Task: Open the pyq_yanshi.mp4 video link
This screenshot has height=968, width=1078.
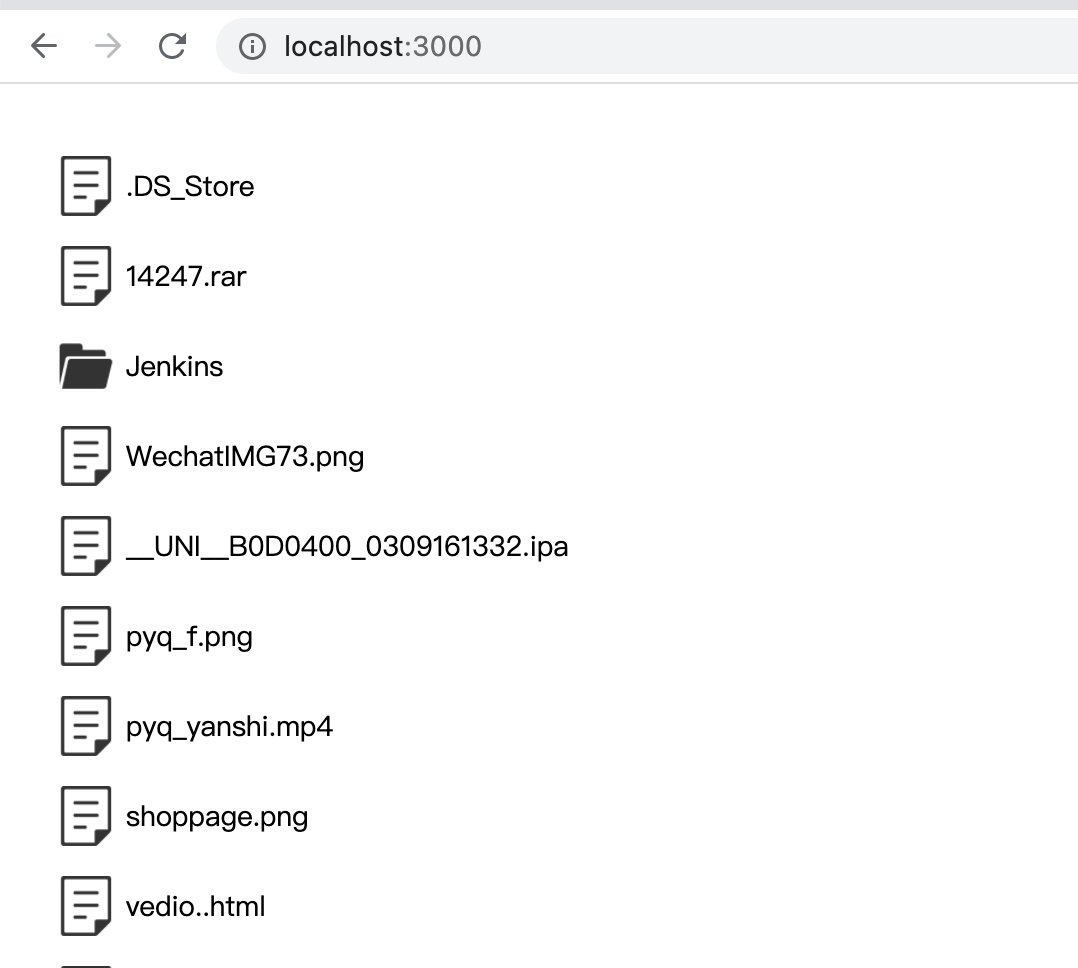Action: point(229,727)
